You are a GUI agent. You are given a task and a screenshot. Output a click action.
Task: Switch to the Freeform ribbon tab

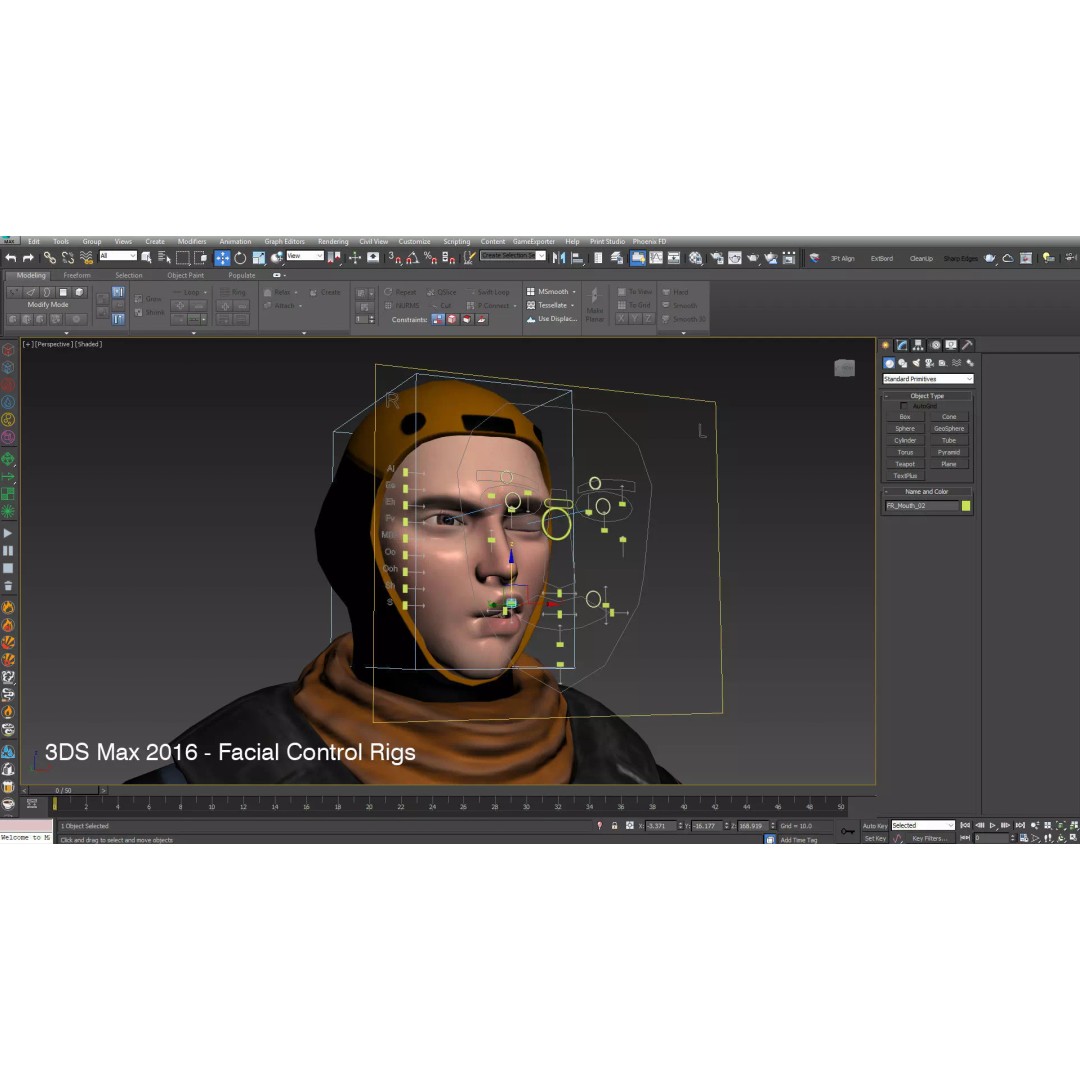(77, 275)
